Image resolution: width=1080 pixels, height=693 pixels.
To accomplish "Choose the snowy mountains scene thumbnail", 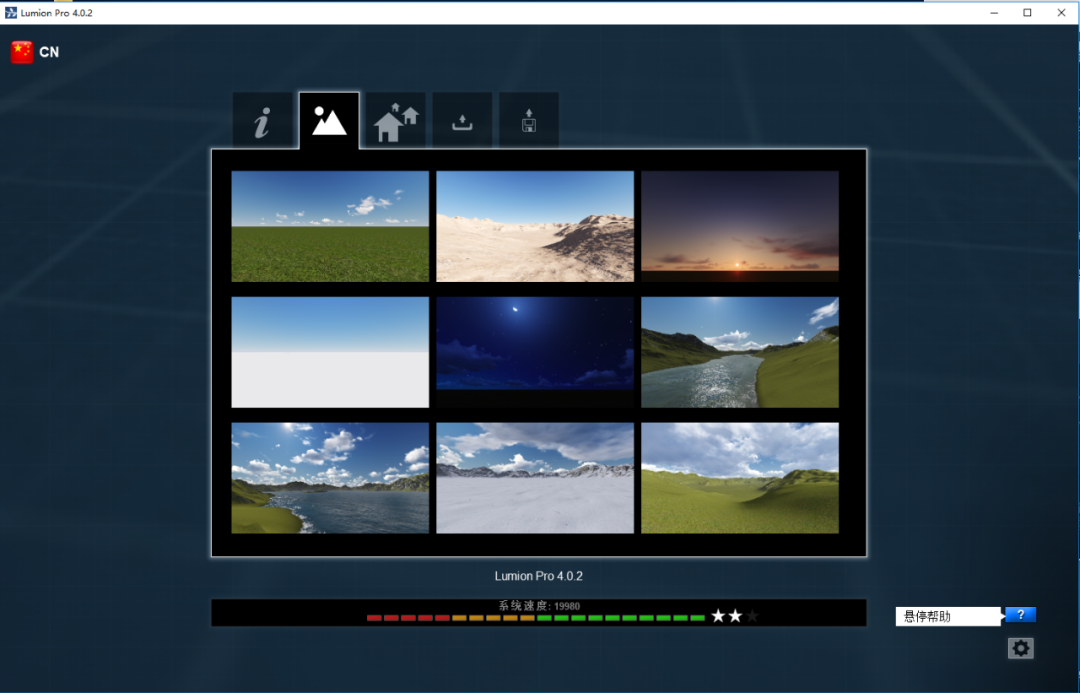I will click(x=535, y=478).
